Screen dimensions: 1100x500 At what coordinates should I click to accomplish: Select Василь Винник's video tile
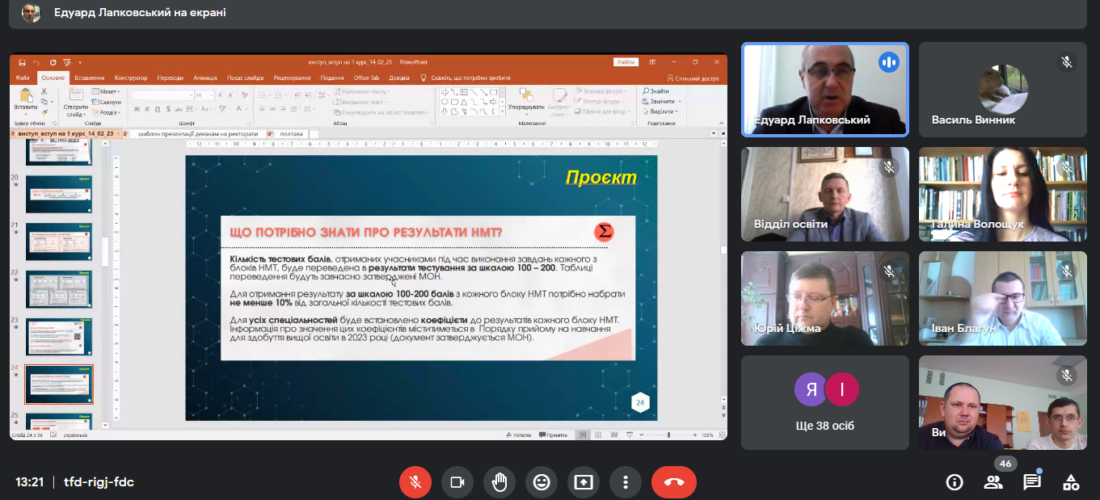pos(1003,90)
